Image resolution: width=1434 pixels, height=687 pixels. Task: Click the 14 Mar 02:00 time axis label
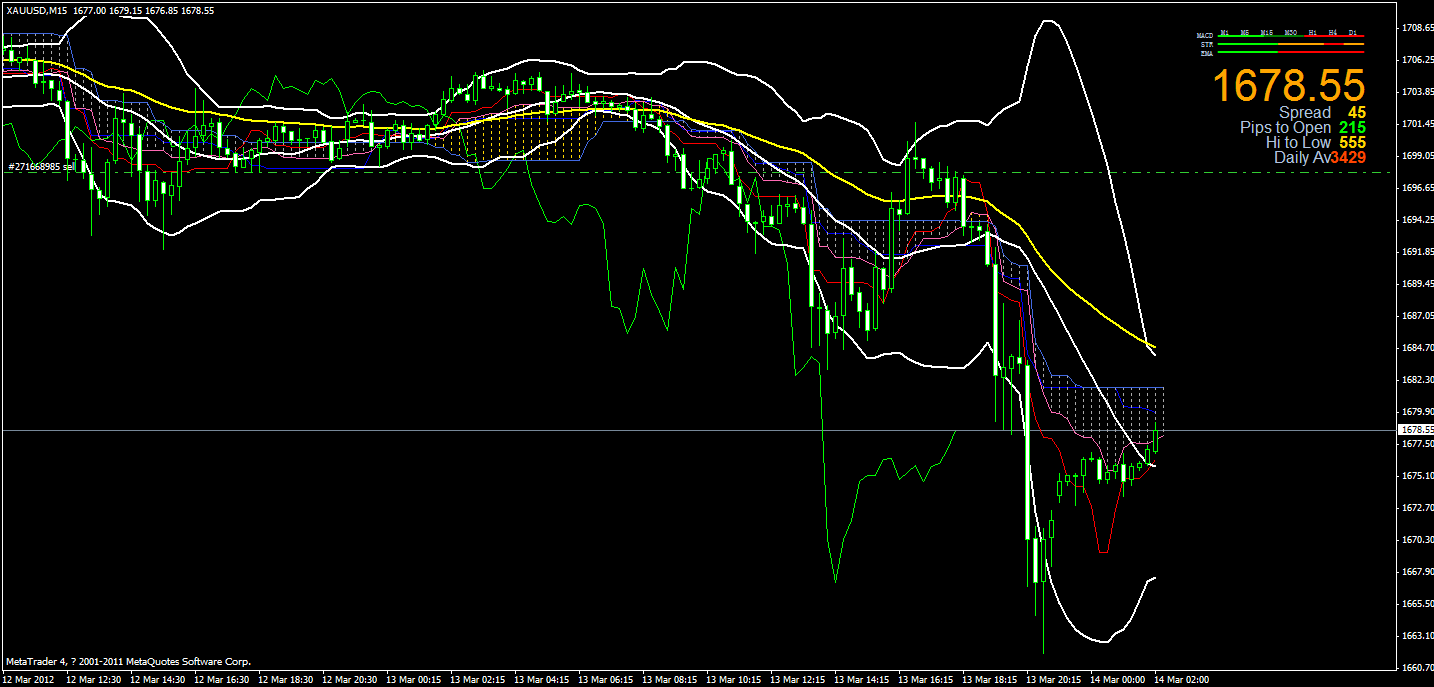point(1183,679)
